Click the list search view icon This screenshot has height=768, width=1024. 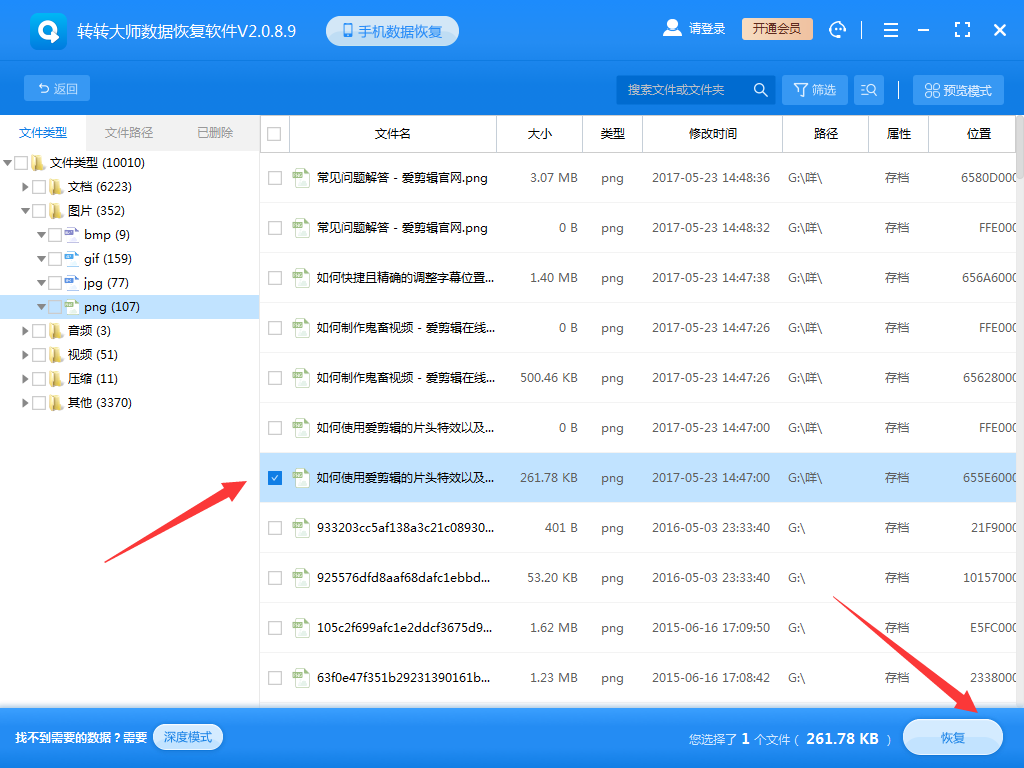869,90
